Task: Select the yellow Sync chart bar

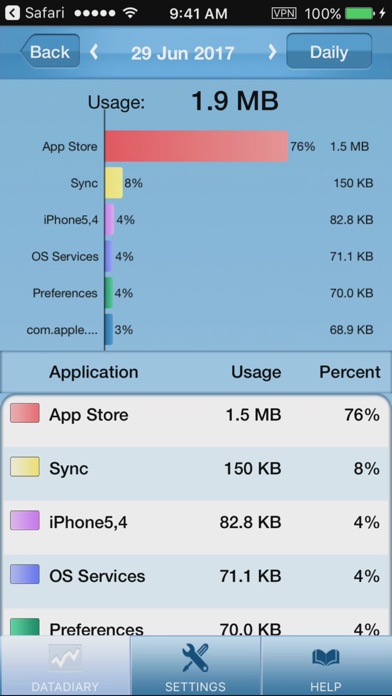Action: tap(114, 183)
